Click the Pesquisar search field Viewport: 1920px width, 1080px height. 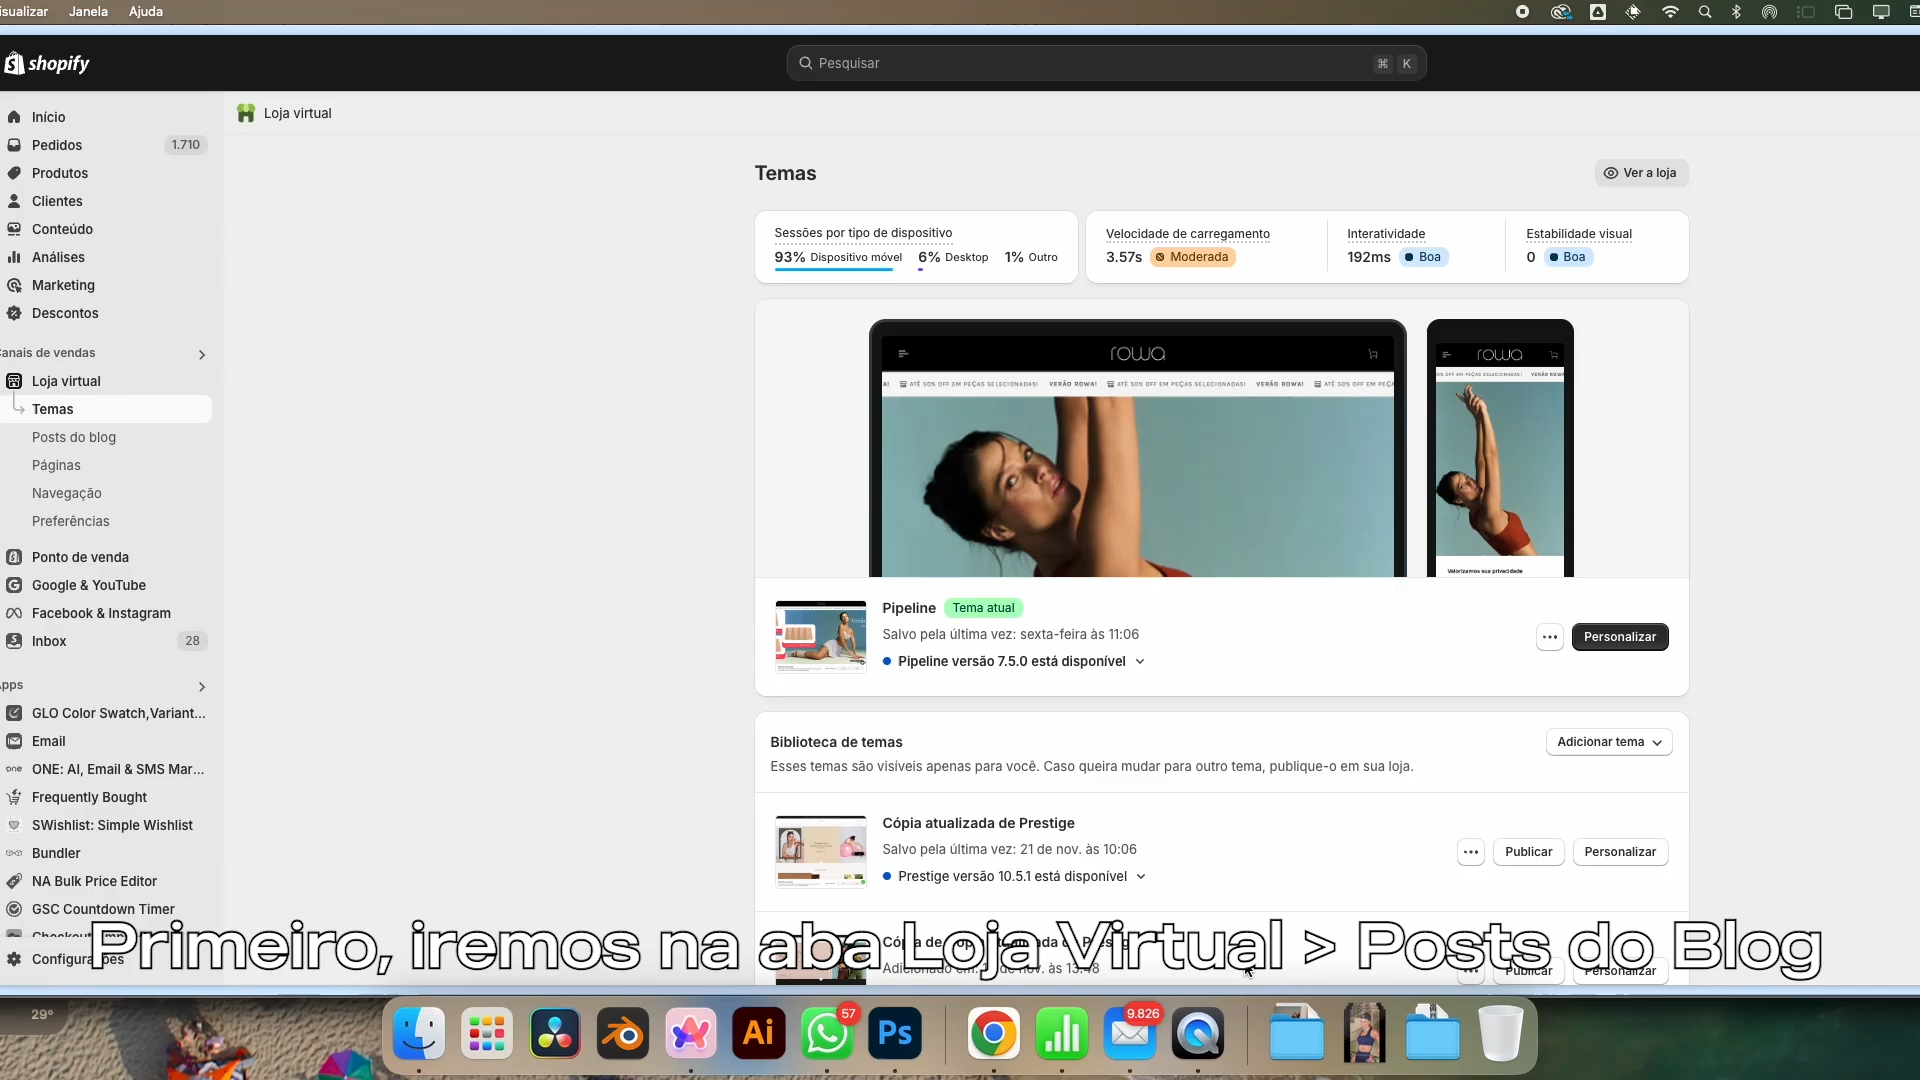(1105, 63)
